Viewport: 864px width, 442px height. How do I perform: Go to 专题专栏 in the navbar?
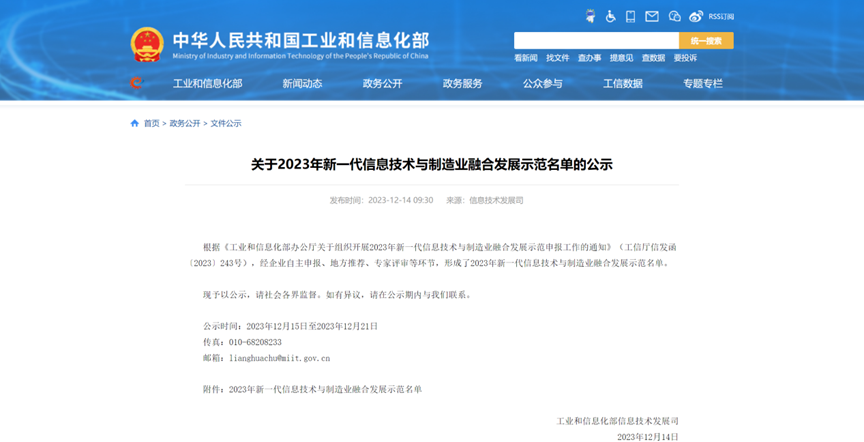coord(702,84)
